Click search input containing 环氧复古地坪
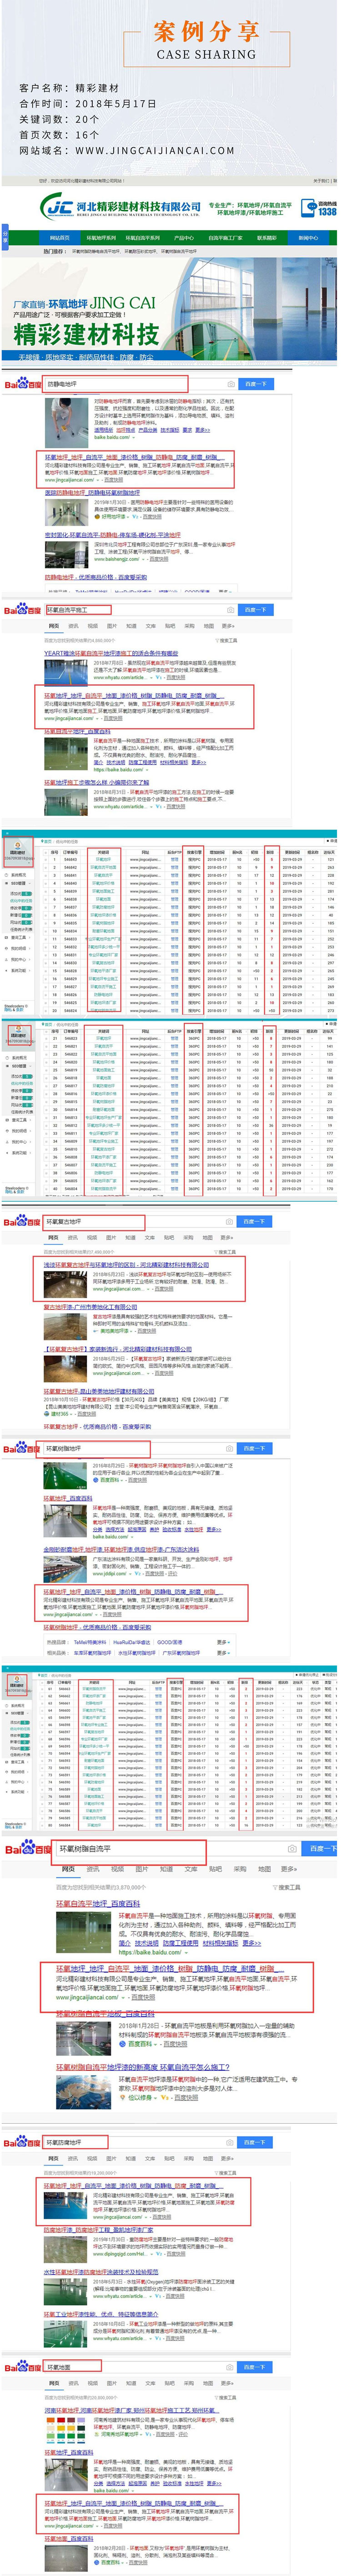341x2576 pixels. click(140, 1222)
